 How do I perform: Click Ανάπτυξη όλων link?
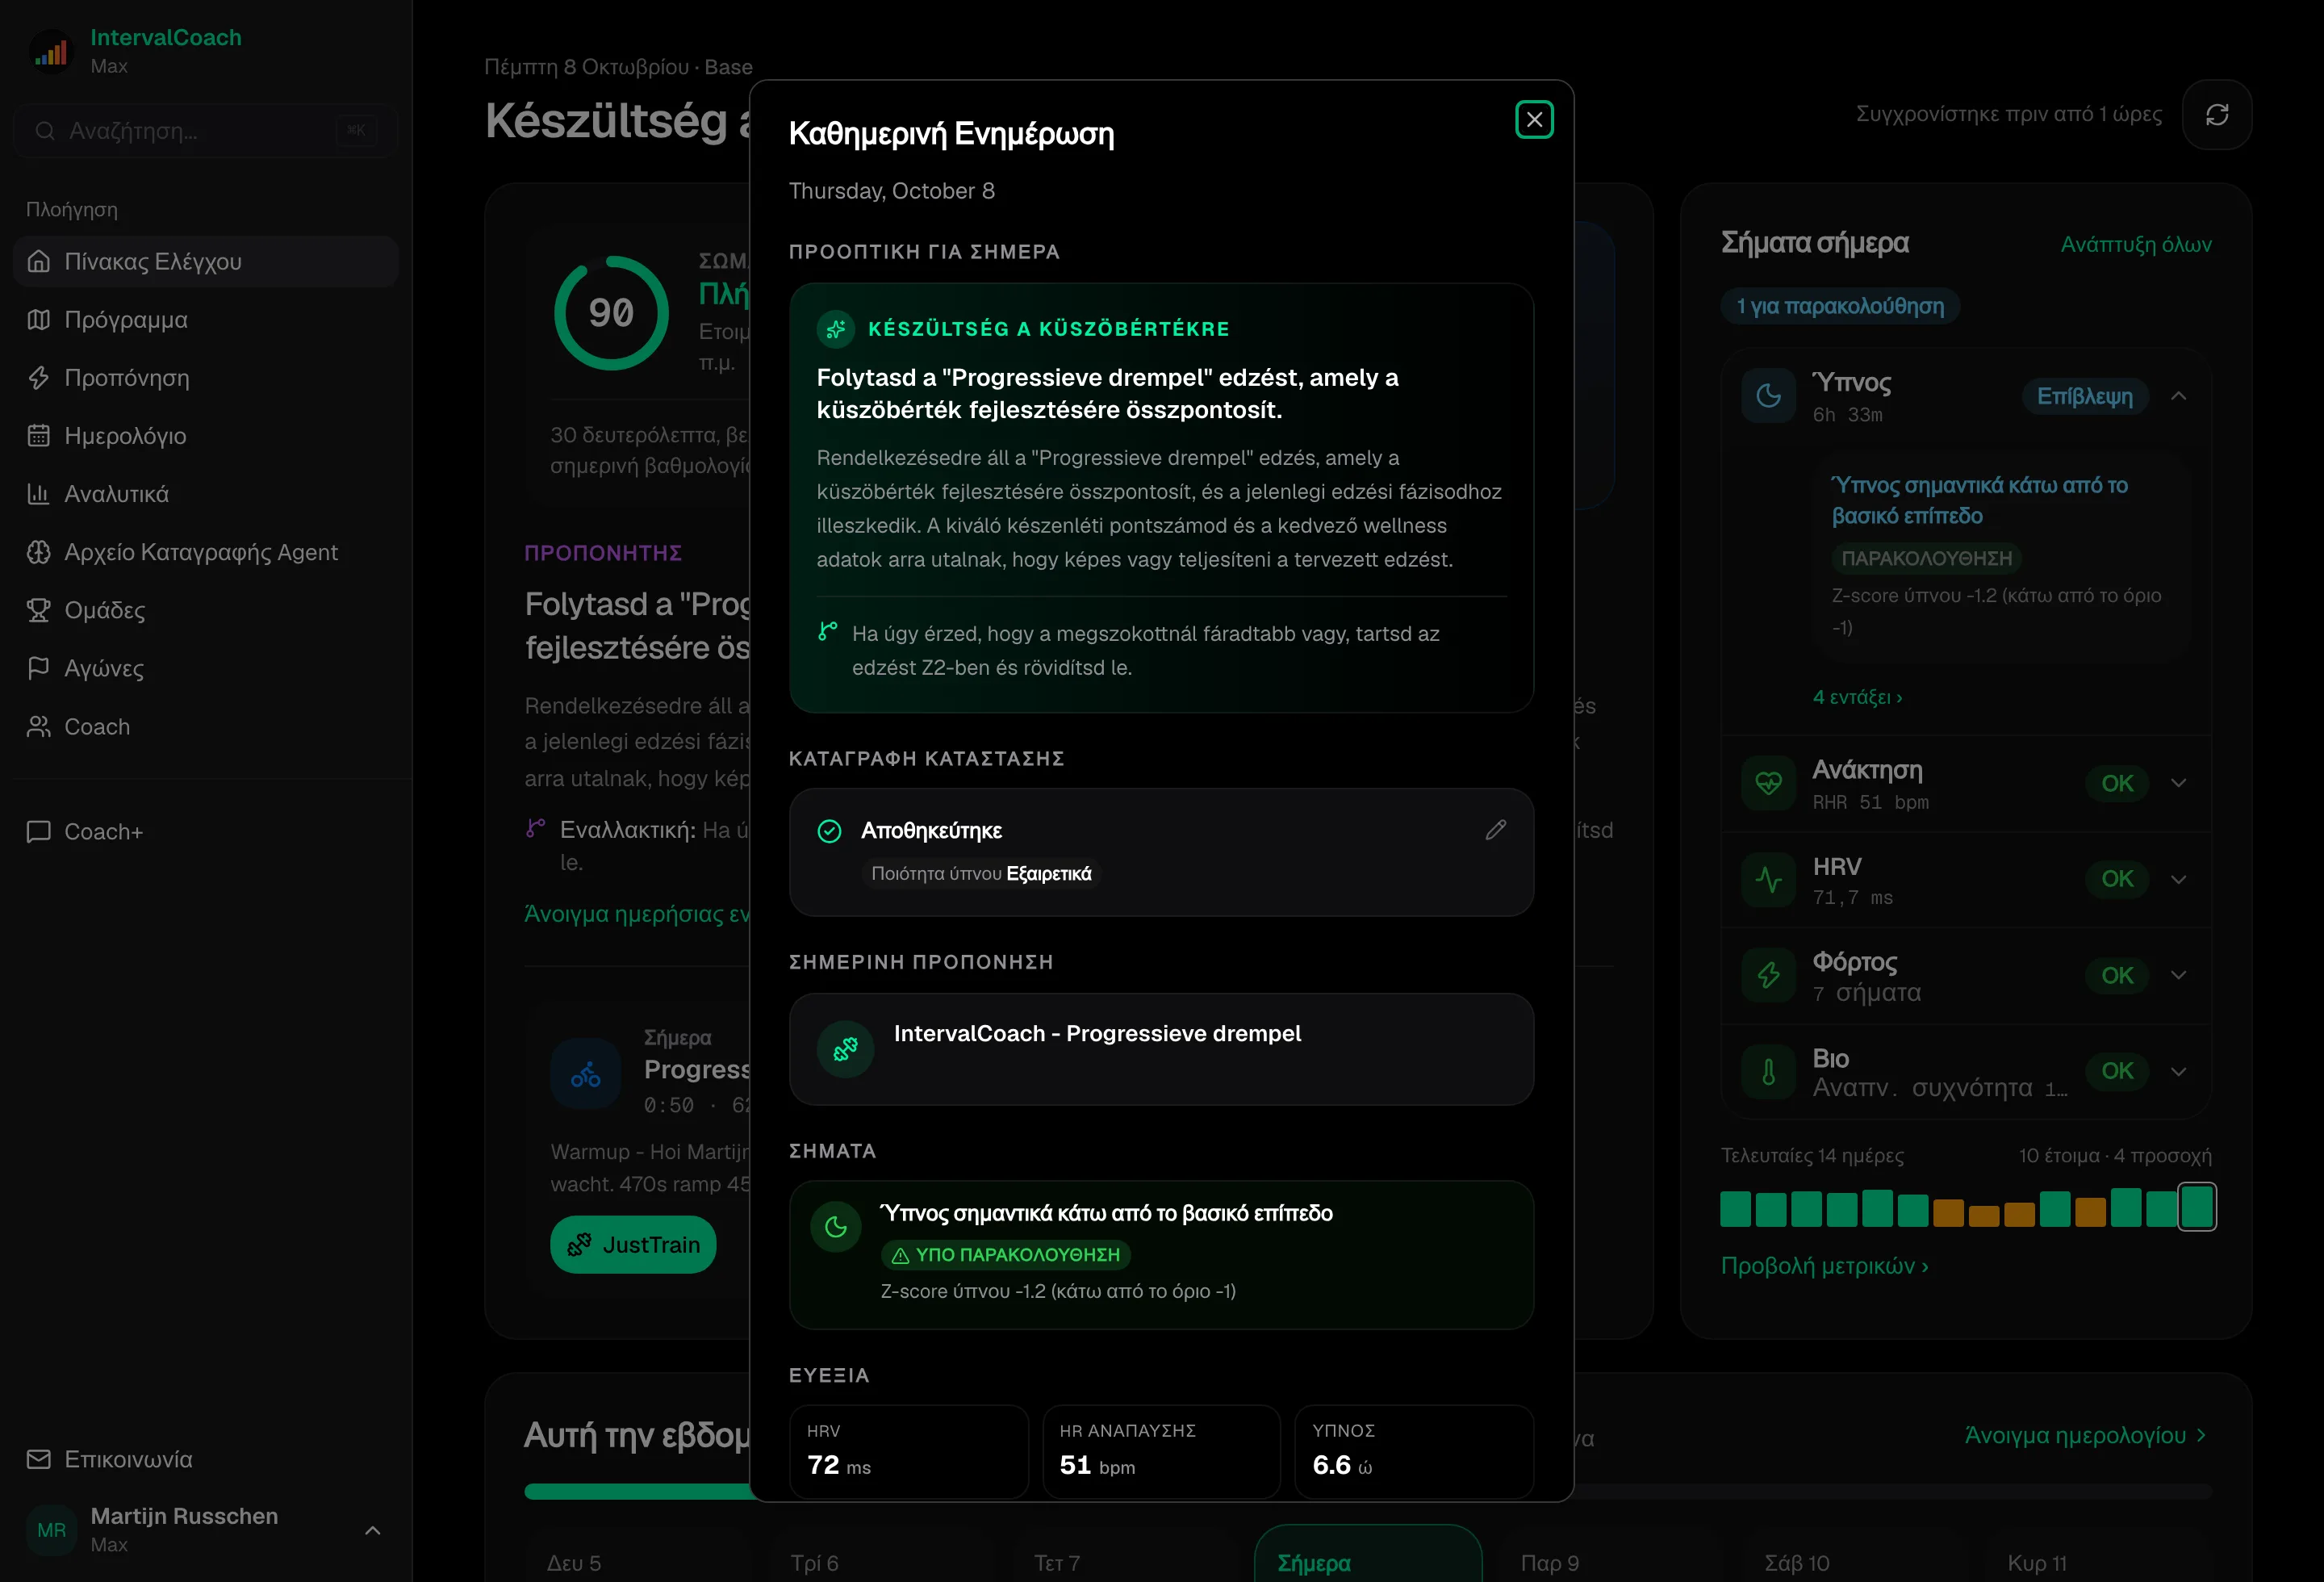click(x=2135, y=245)
